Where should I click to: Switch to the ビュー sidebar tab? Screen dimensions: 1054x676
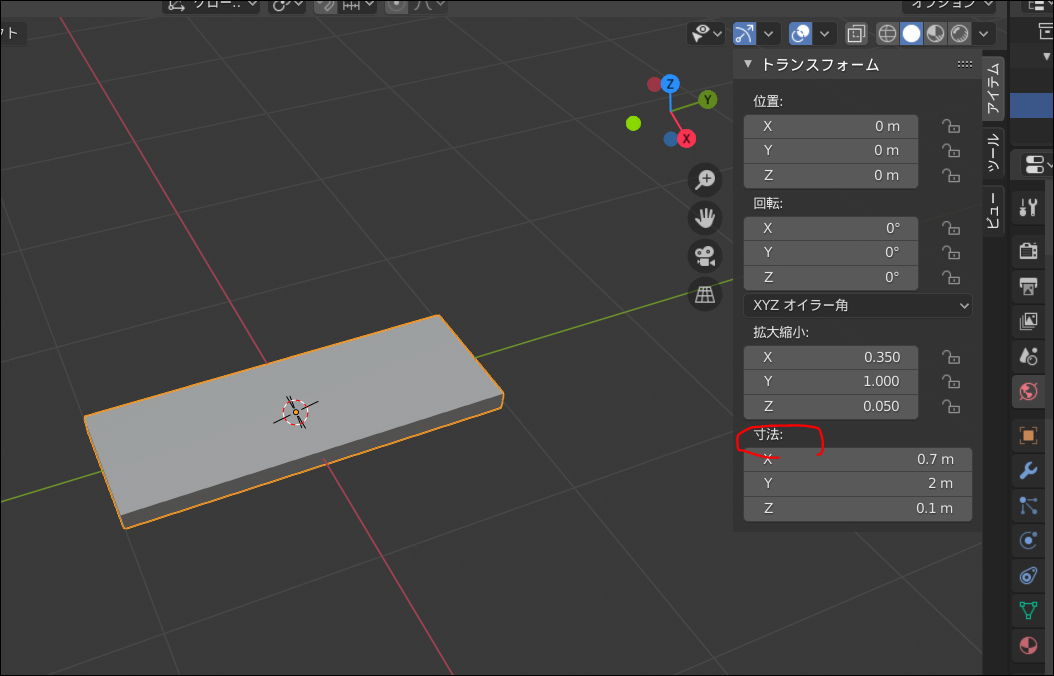coord(993,210)
